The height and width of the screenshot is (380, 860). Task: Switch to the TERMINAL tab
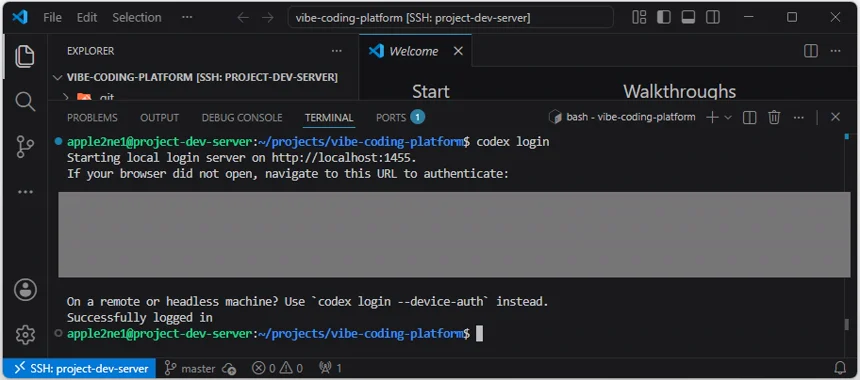click(x=329, y=117)
